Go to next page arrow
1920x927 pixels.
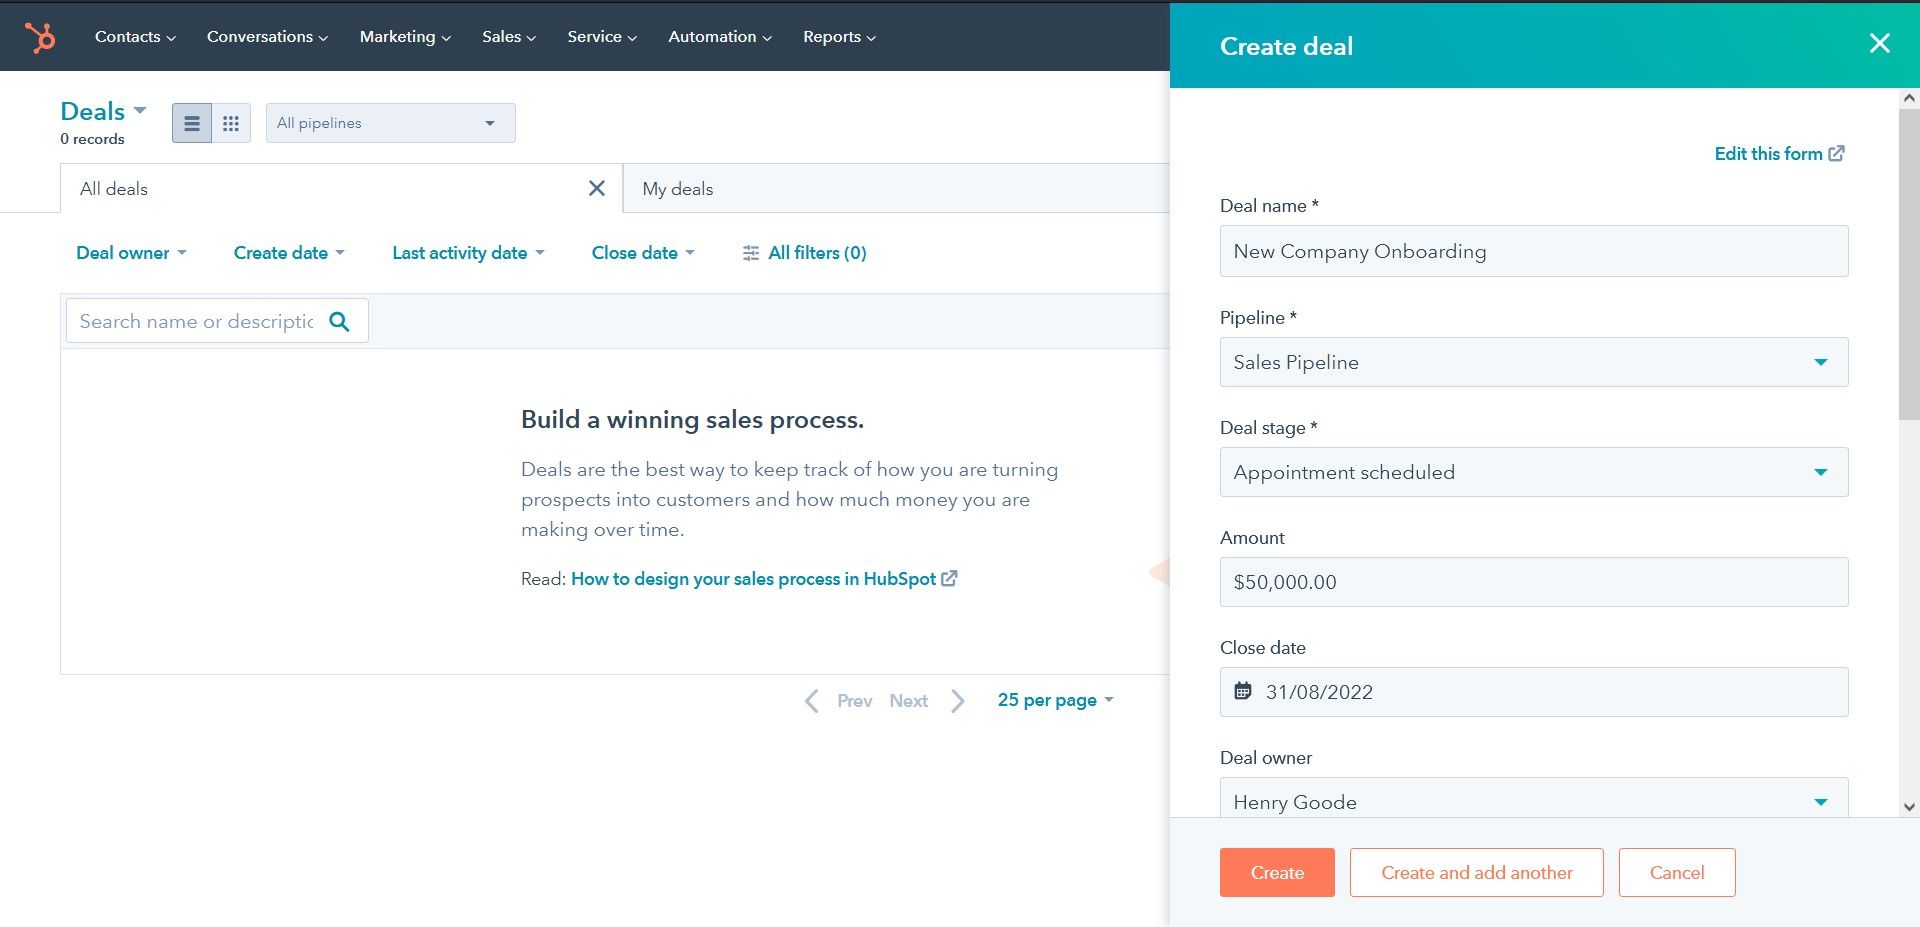(x=957, y=701)
